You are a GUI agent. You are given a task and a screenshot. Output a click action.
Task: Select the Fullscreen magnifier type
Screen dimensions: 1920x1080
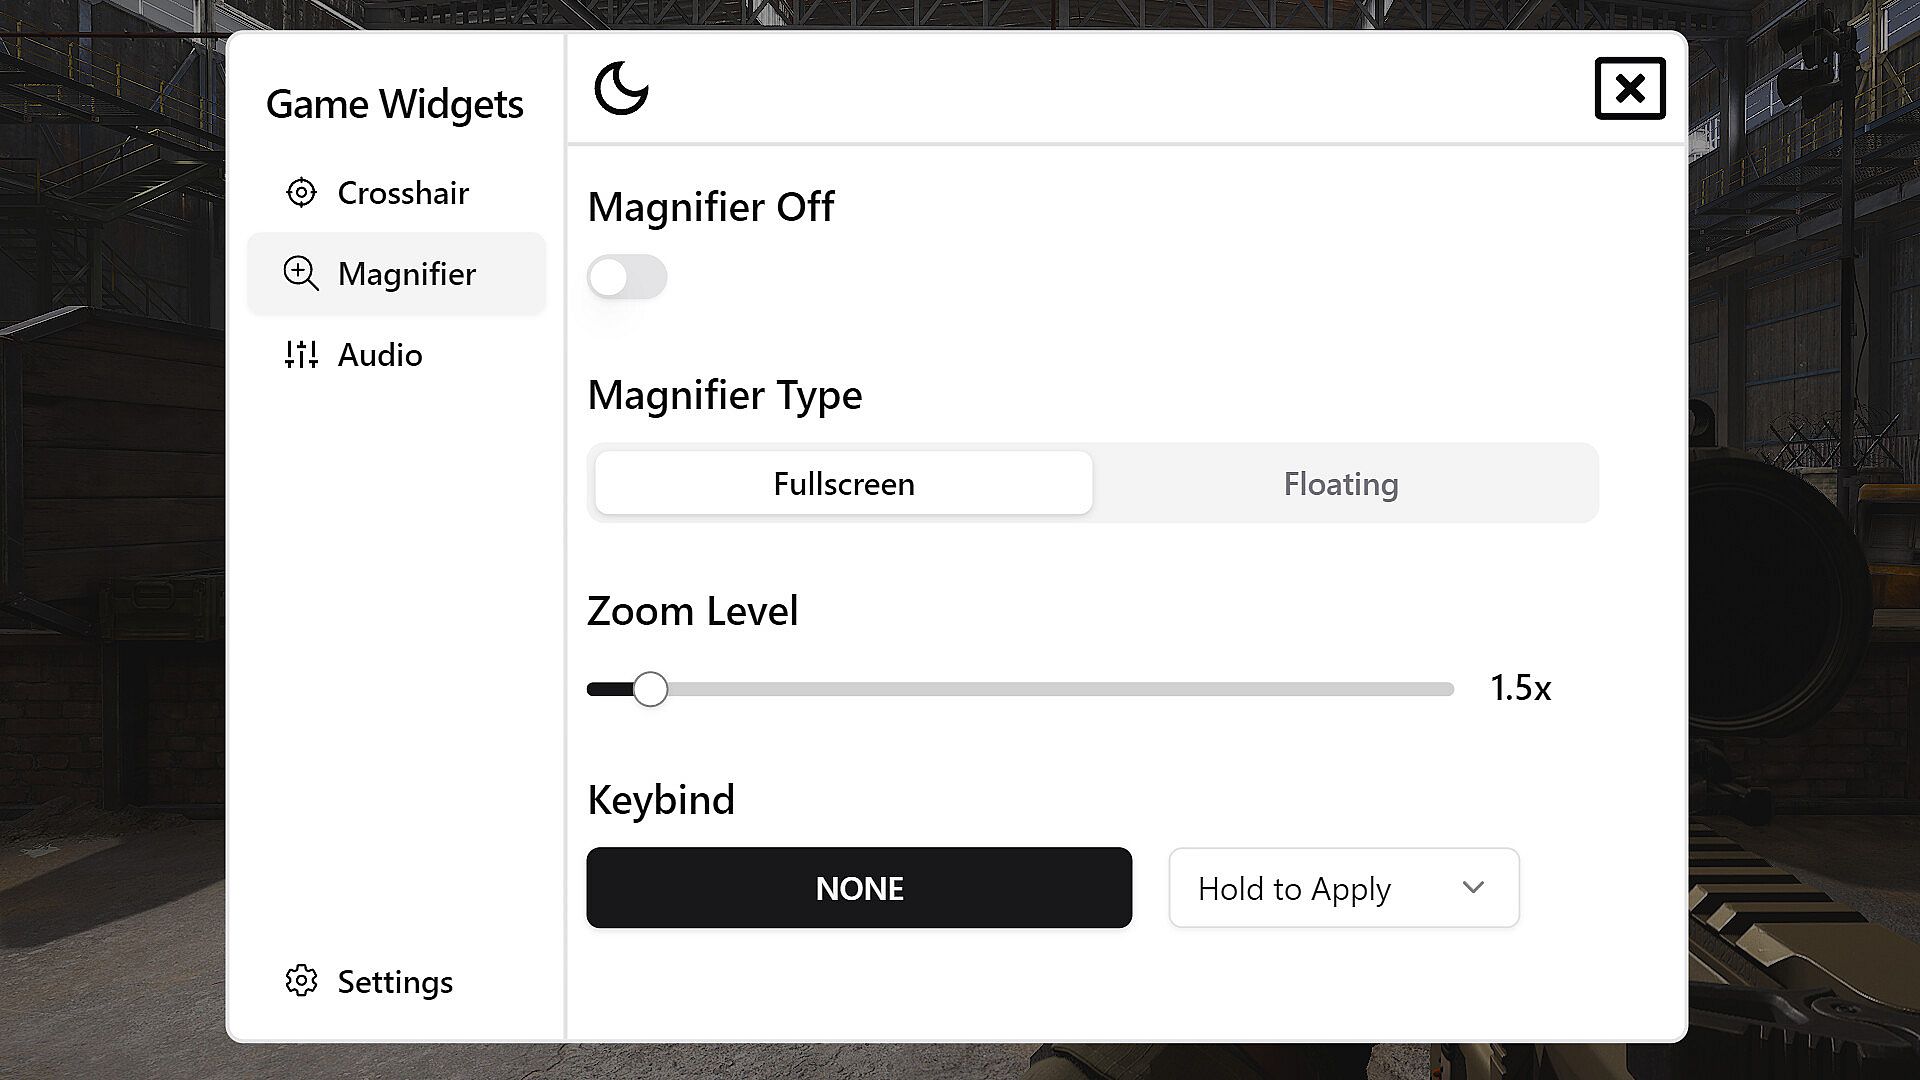[843, 483]
